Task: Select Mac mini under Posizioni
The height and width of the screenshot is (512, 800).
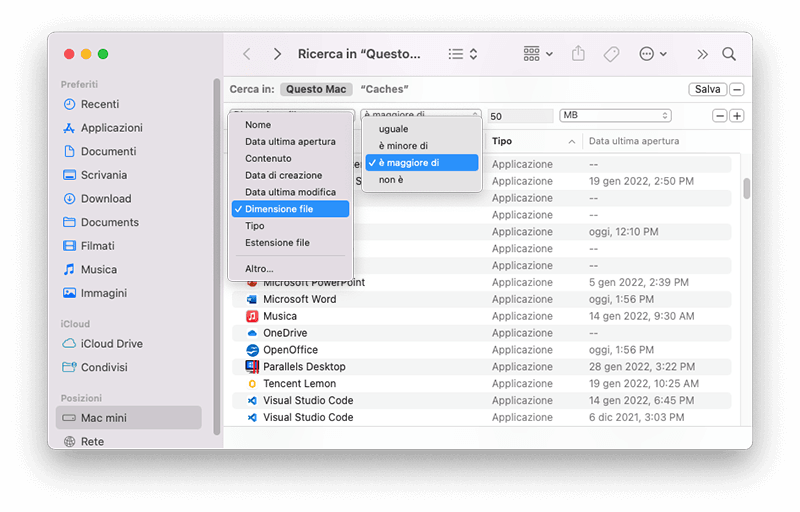Action: click(129, 418)
